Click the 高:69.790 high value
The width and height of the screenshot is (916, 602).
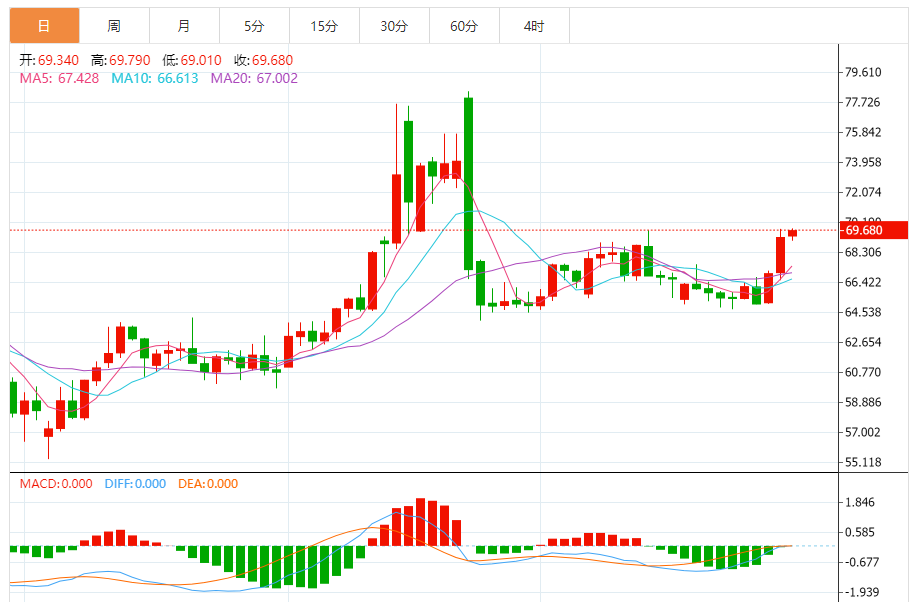click(x=121, y=60)
